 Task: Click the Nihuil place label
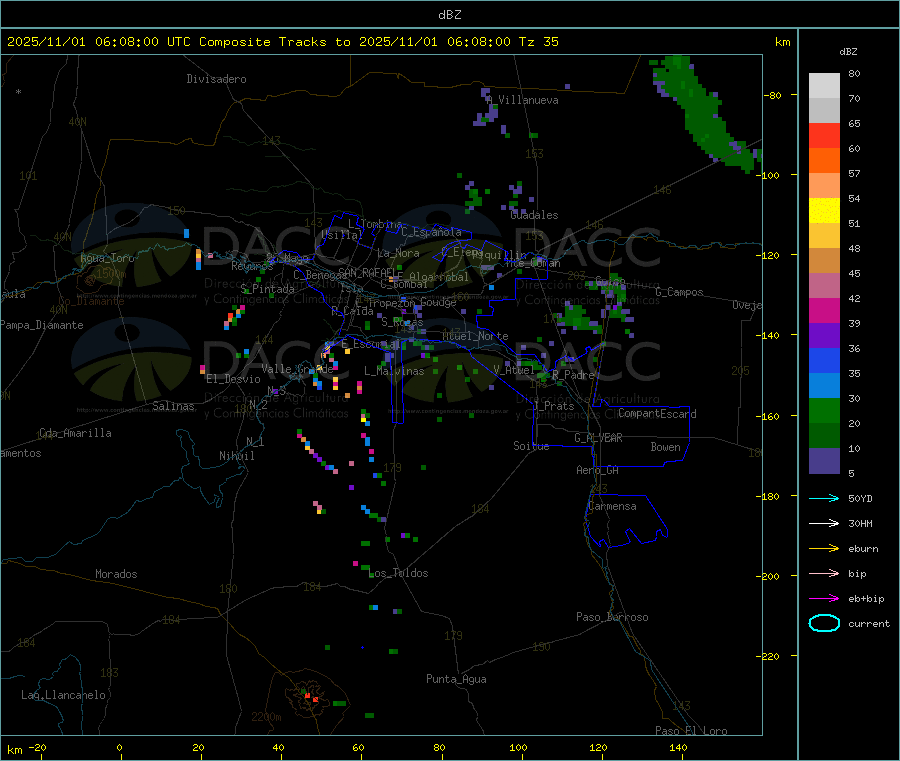(x=237, y=456)
